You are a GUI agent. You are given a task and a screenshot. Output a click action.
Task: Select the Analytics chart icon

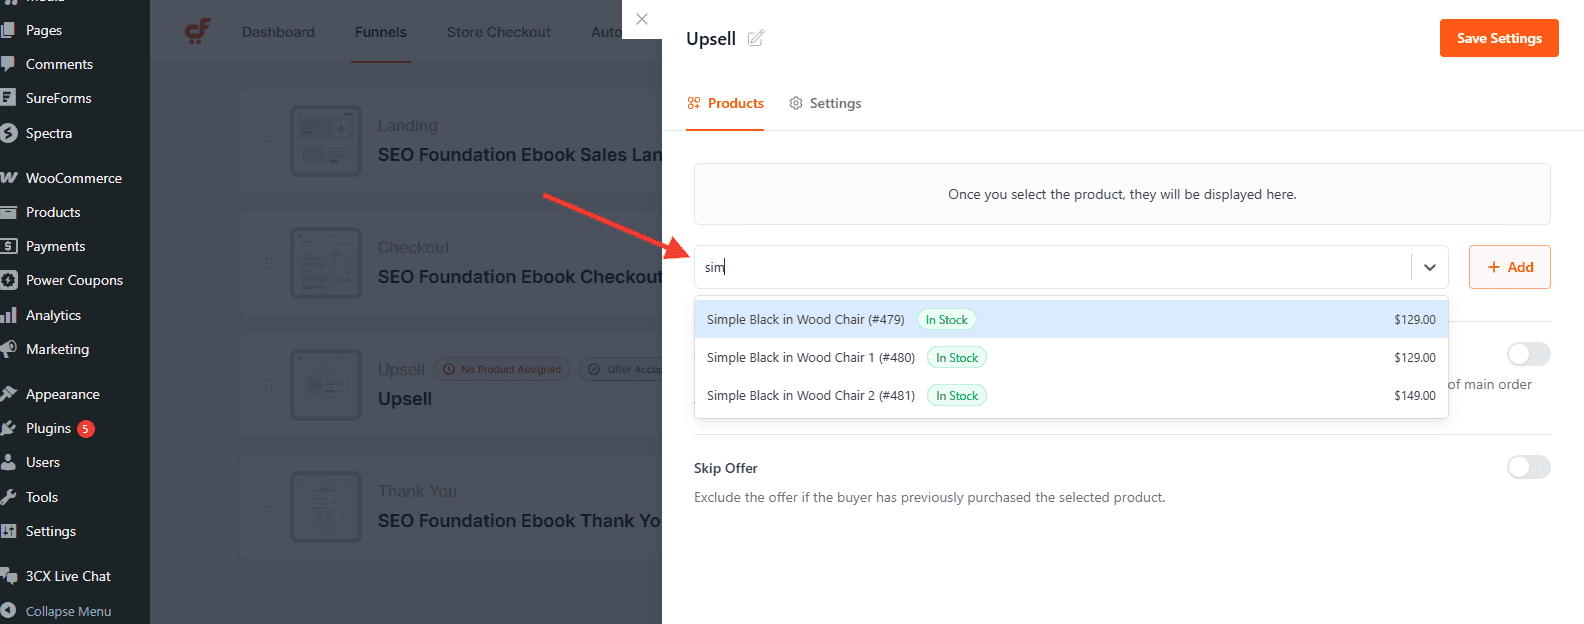pyautogui.click(x=13, y=314)
